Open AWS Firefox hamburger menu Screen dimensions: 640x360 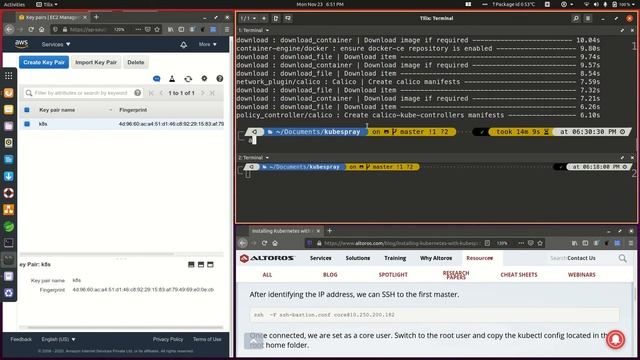click(x=227, y=29)
